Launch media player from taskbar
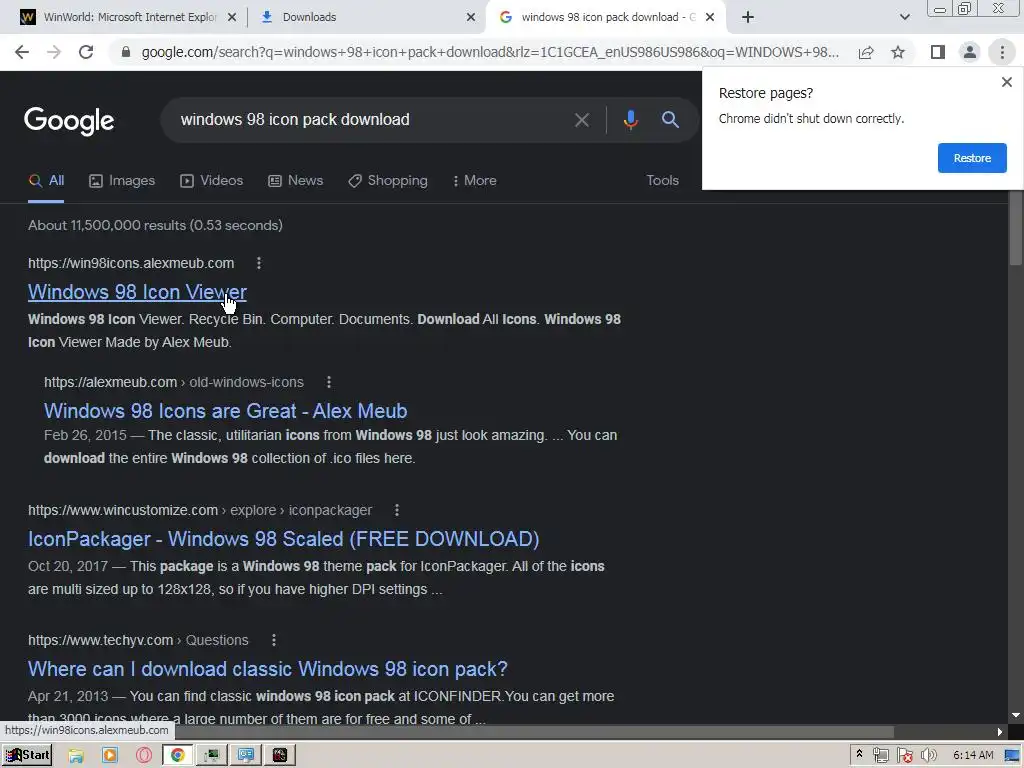The image size is (1024, 768). [110, 756]
